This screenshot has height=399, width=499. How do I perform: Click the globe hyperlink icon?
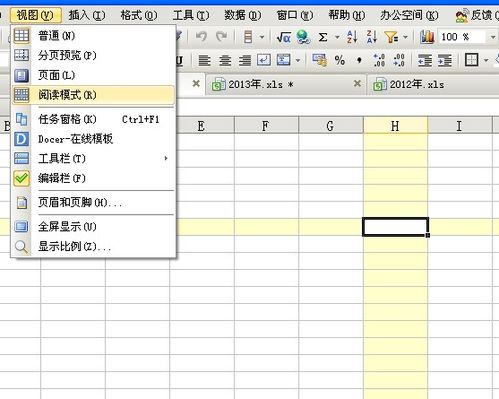coord(303,37)
